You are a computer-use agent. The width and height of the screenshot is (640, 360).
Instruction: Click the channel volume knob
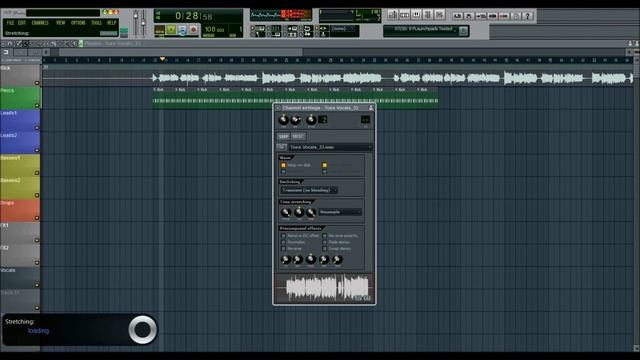click(x=296, y=120)
